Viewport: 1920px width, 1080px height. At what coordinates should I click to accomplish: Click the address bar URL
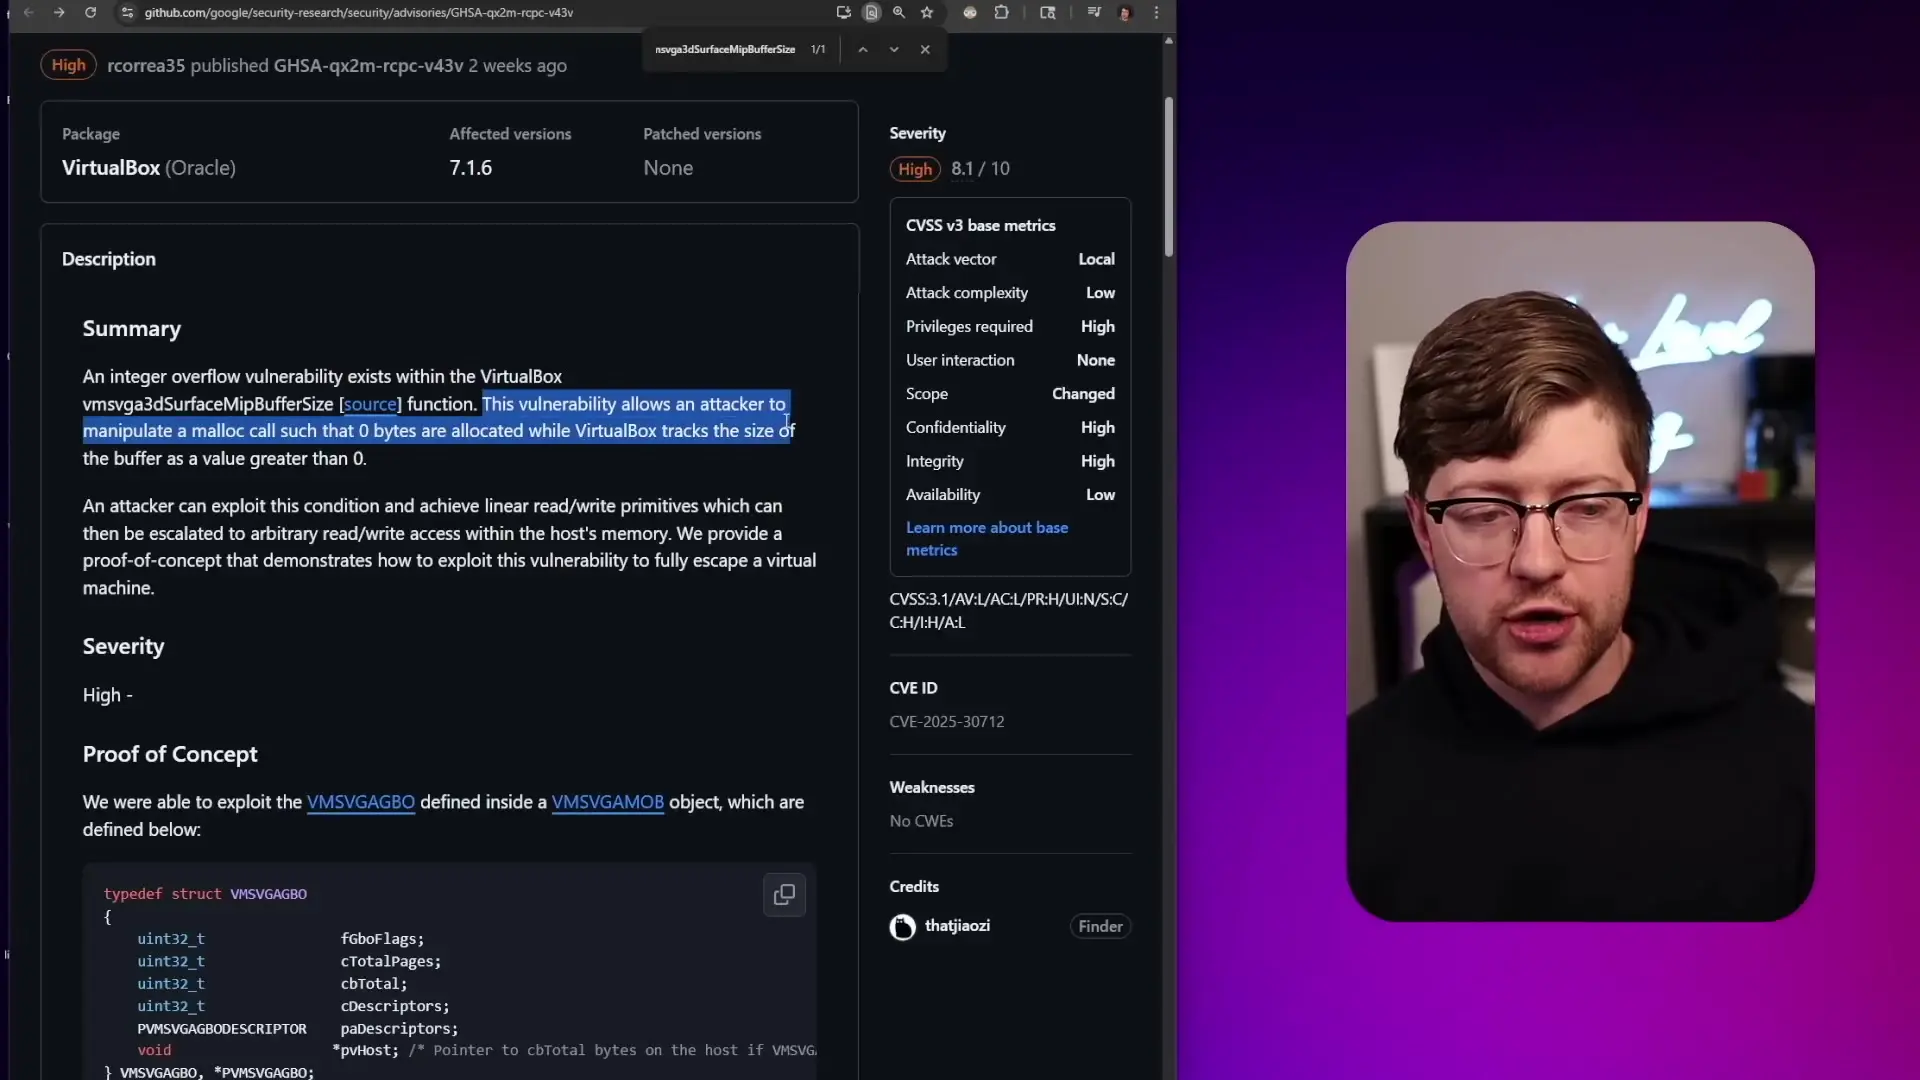click(x=358, y=12)
